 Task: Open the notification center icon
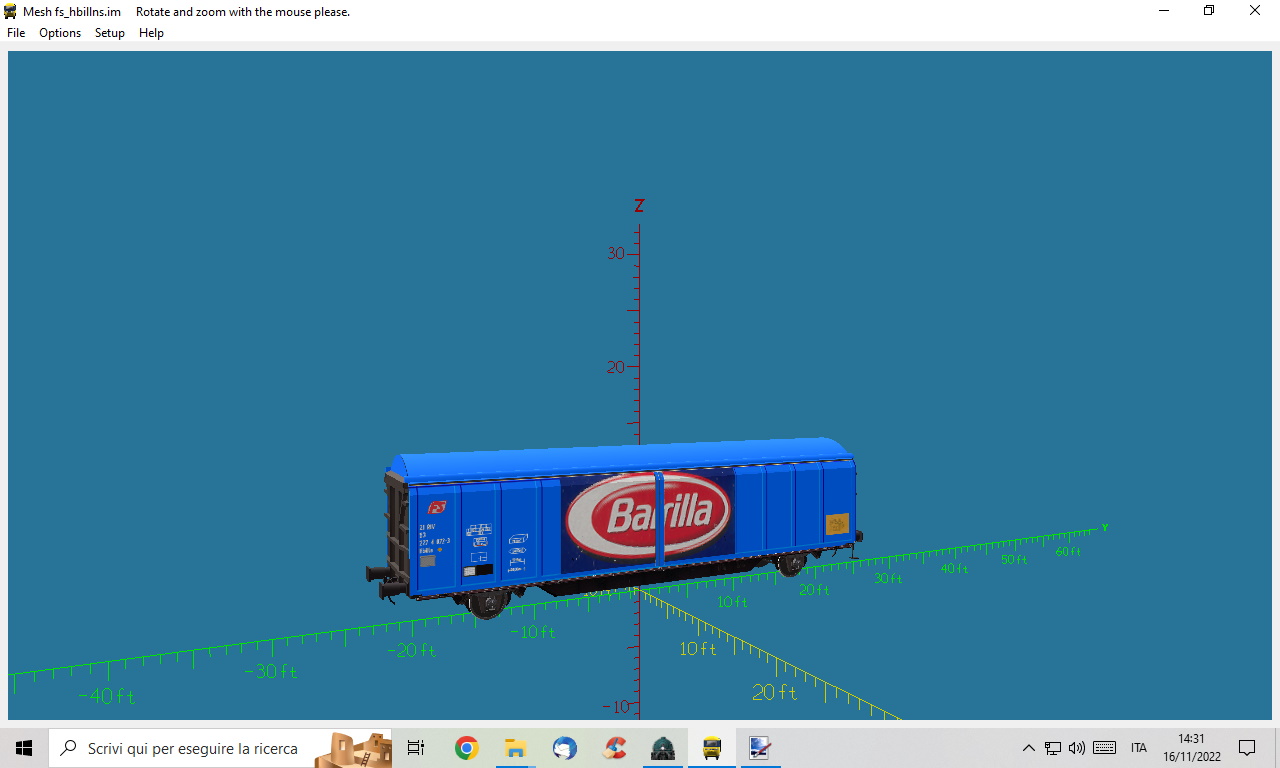click(1247, 748)
